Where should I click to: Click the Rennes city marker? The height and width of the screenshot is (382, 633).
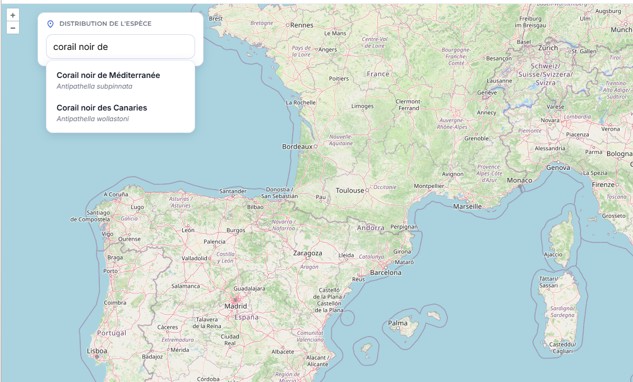[288, 25]
